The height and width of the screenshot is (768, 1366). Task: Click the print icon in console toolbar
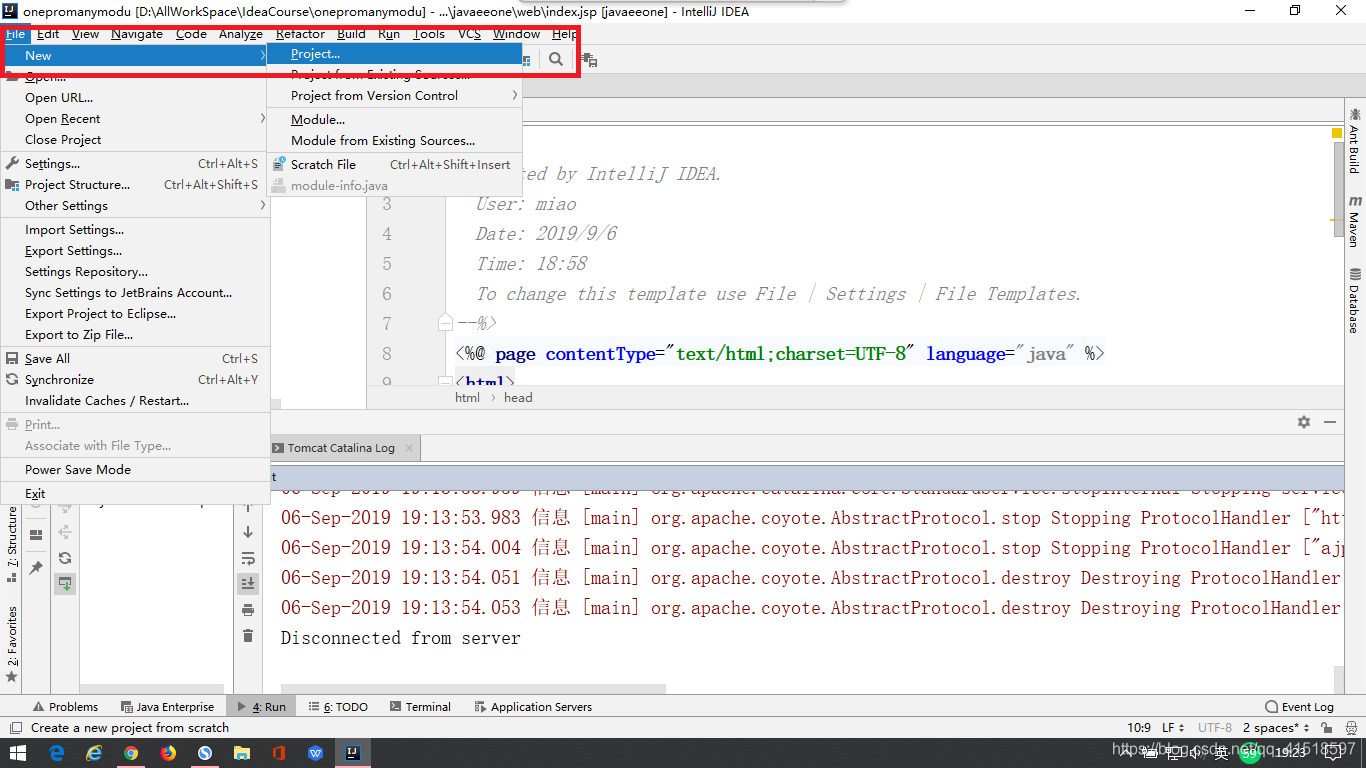(x=248, y=610)
